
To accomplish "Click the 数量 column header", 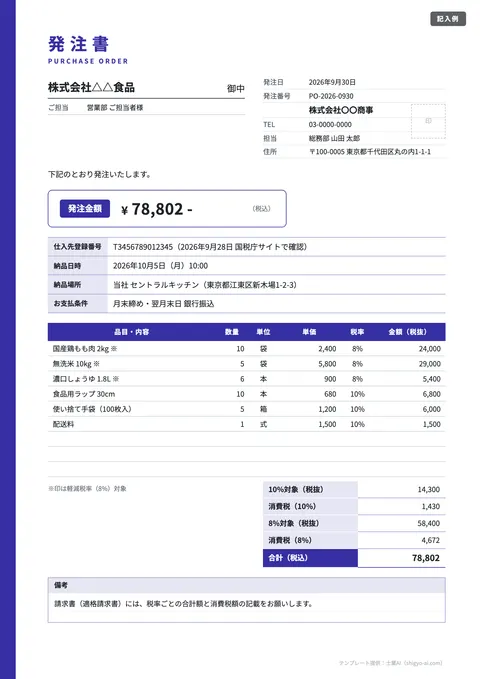I will coord(232,332).
